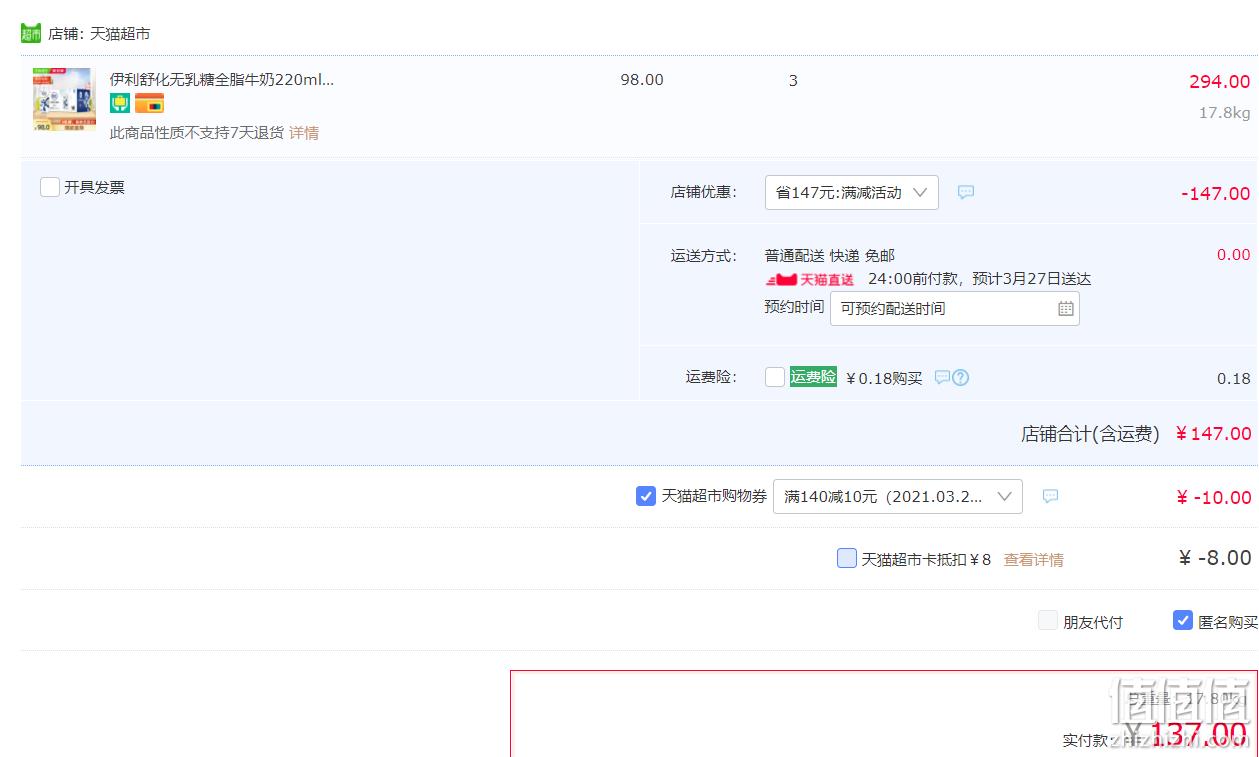Enable the 运费险 insurance checkbox
The width and height of the screenshot is (1259, 757).
pos(775,377)
